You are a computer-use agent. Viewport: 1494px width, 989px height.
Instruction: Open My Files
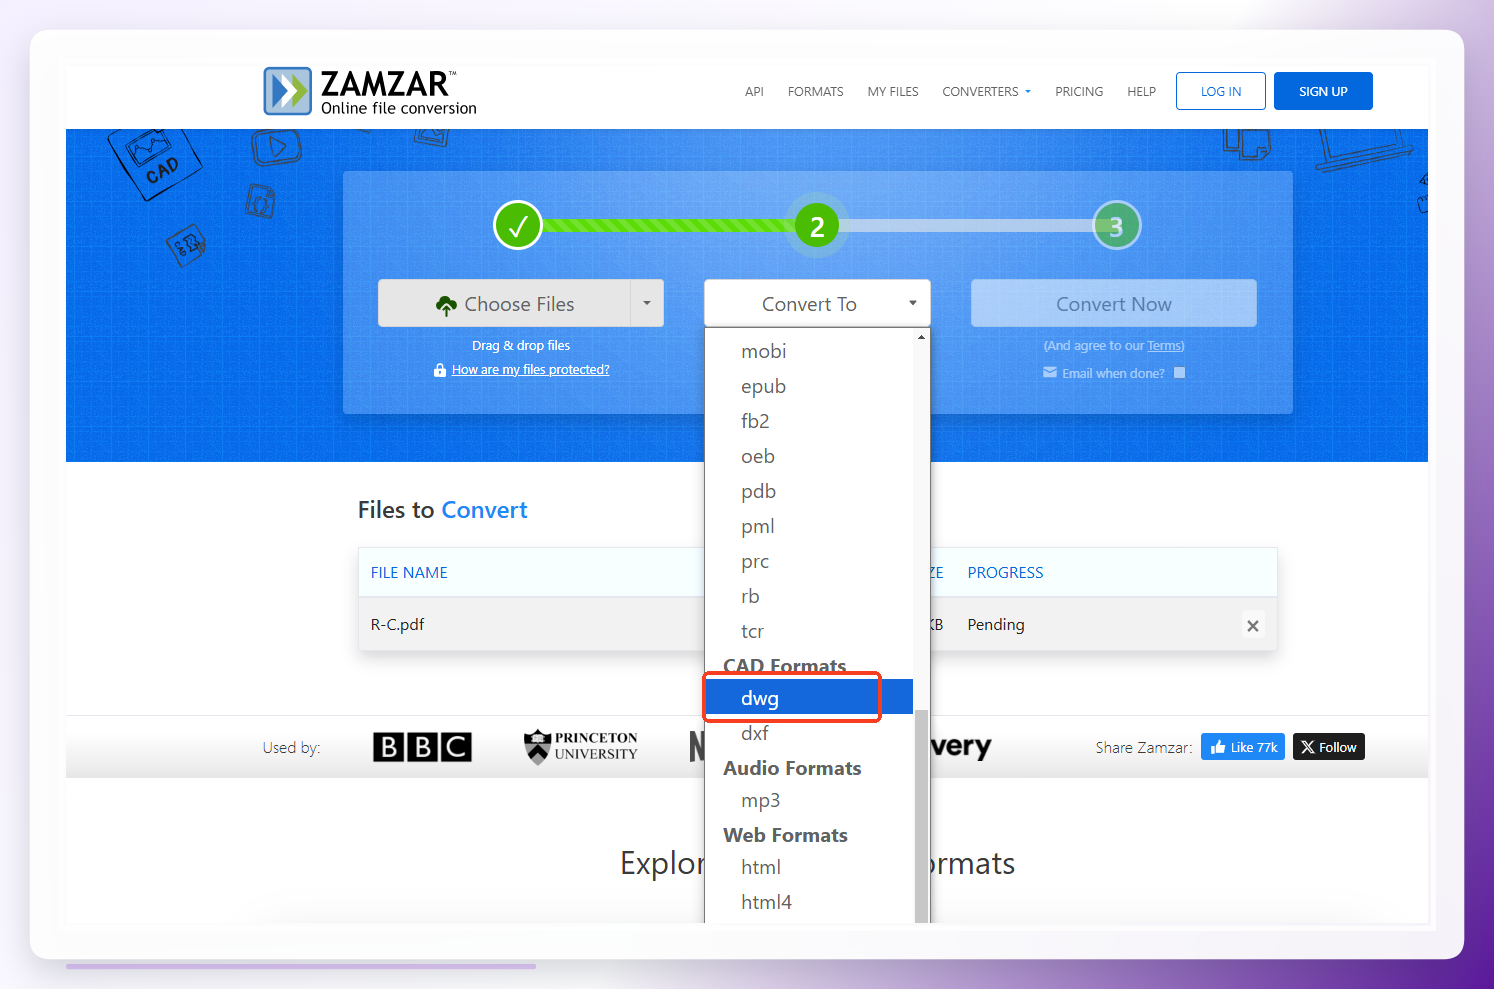click(893, 91)
